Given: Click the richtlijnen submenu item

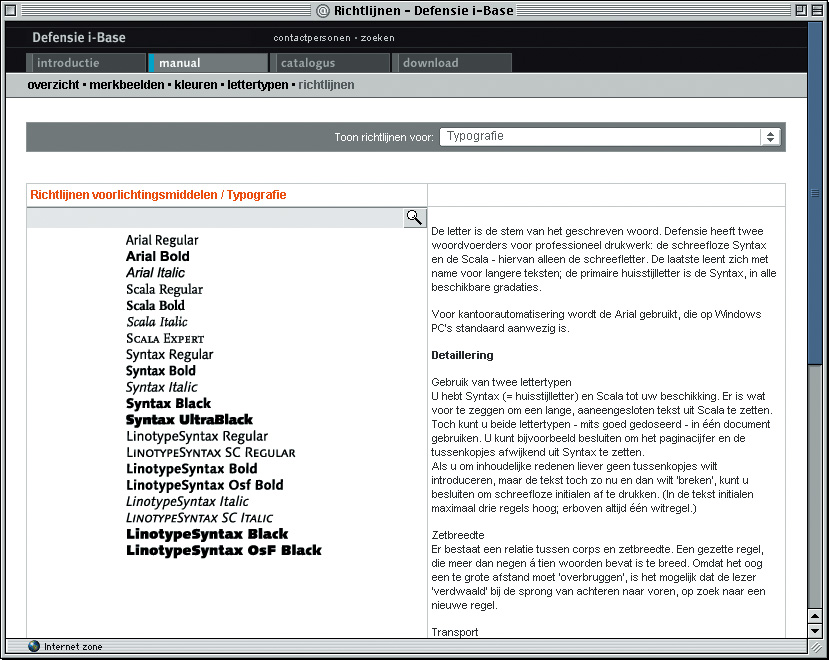Looking at the screenshot, I should coord(326,85).
